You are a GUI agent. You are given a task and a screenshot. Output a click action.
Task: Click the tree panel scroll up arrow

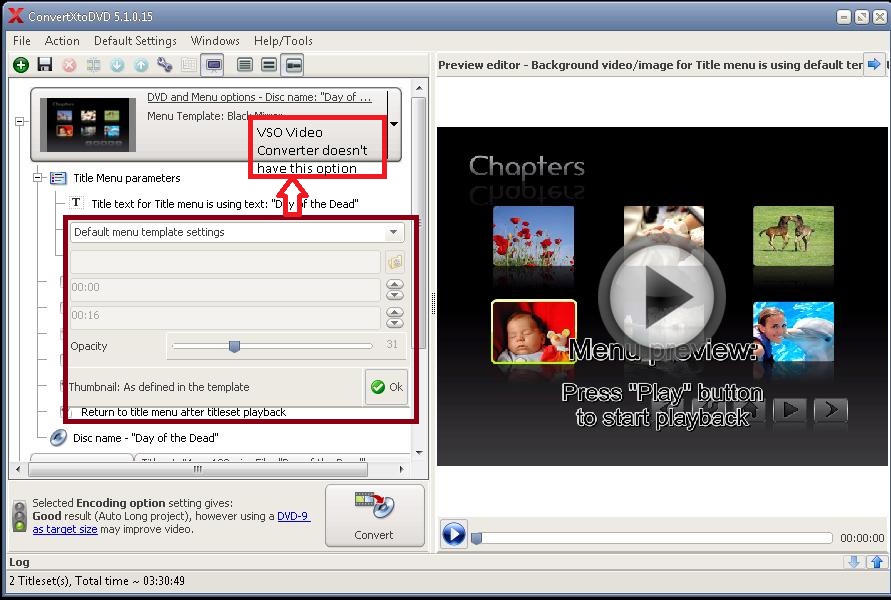(x=419, y=88)
